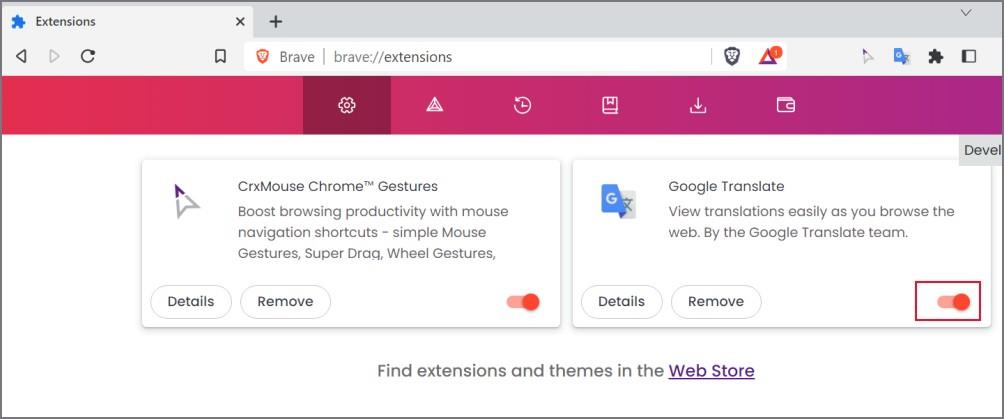Viewport: 1004px width, 419px height.
Task: Open History clock icon
Action: pos(522,105)
